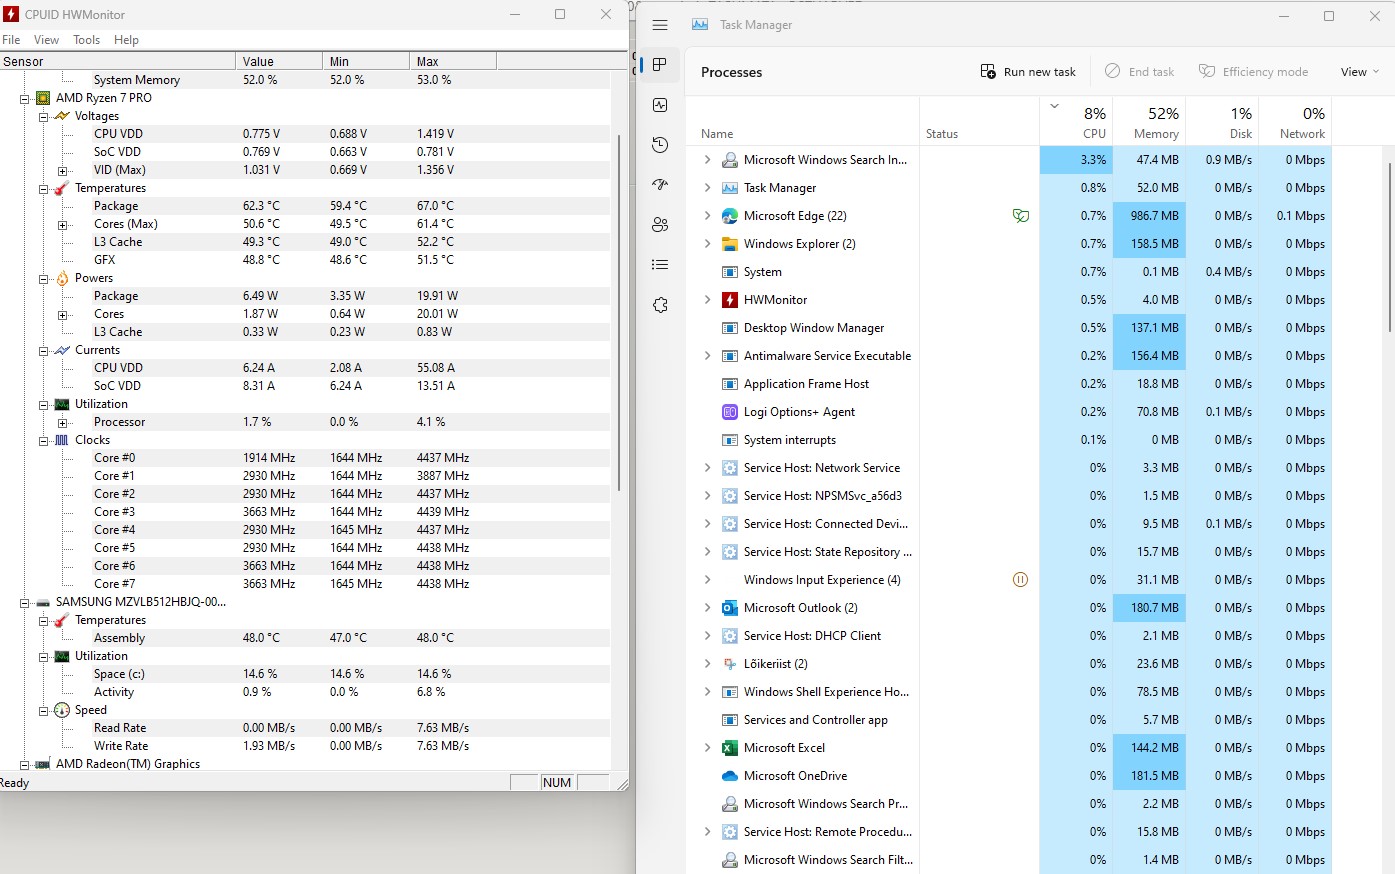1395x874 pixels.
Task: Open Help menu in HWMonitor
Action: click(126, 40)
